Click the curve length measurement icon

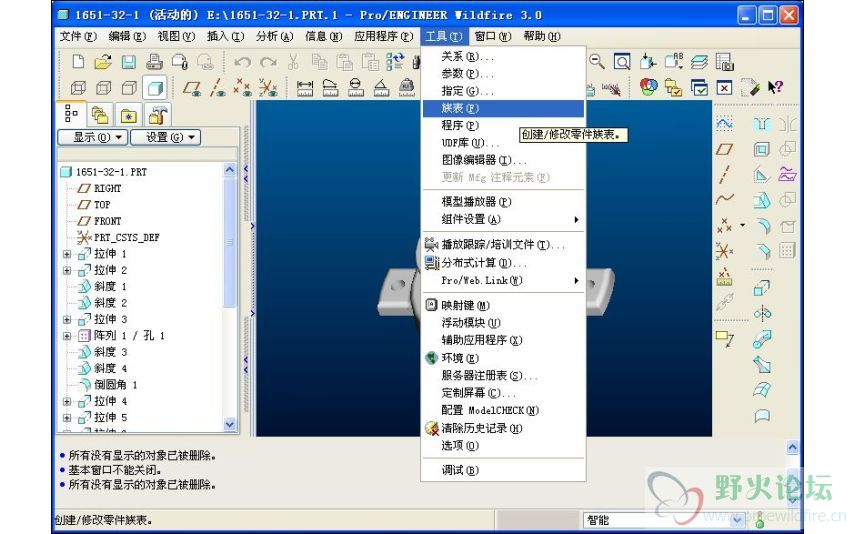(330, 87)
